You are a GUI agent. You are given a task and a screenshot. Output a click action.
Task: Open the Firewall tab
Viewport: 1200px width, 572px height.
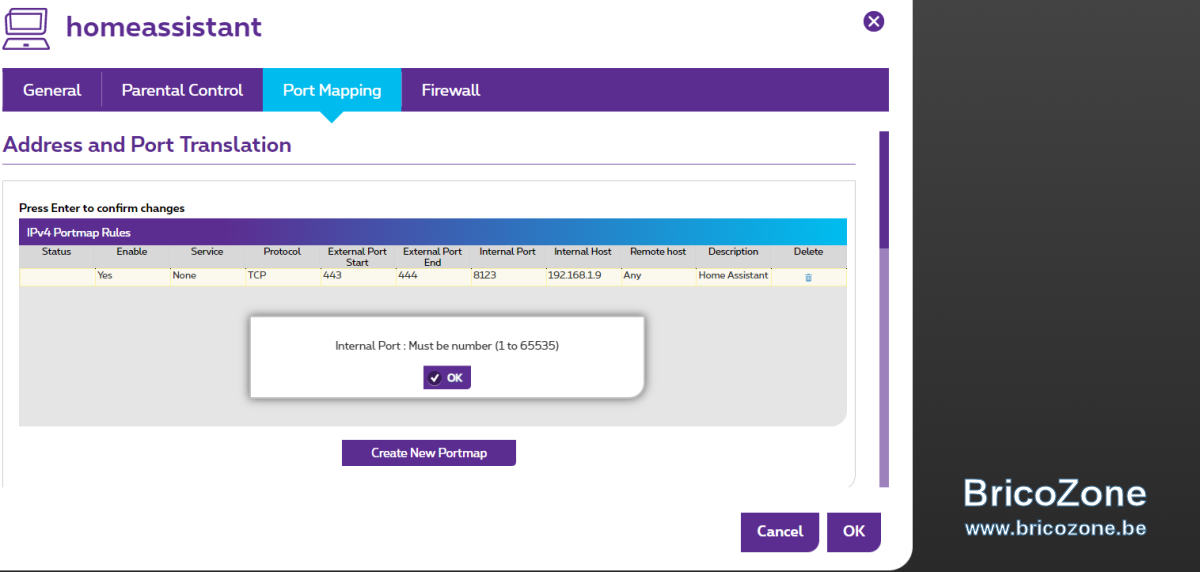pos(451,90)
